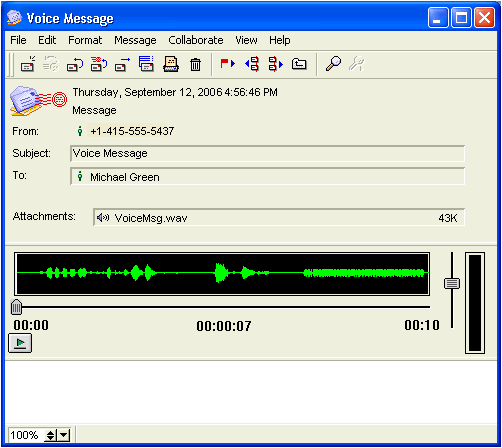Open the magnifying glass search tool
The width and height of the screenshot is (502, 448).
click(333, 63)
